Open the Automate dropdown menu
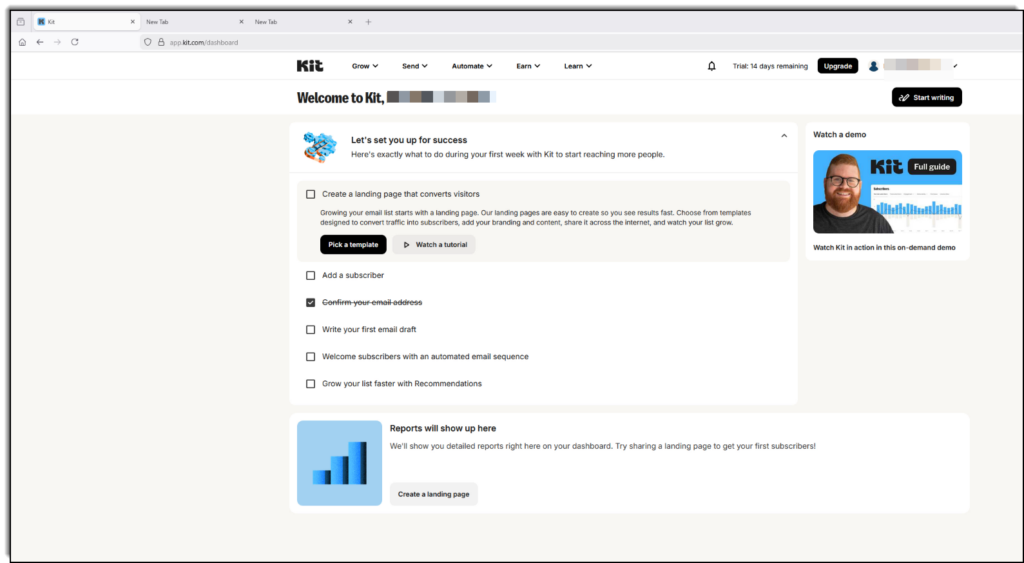The height and width of the screenshot is (563, 1024). [472, 66]
